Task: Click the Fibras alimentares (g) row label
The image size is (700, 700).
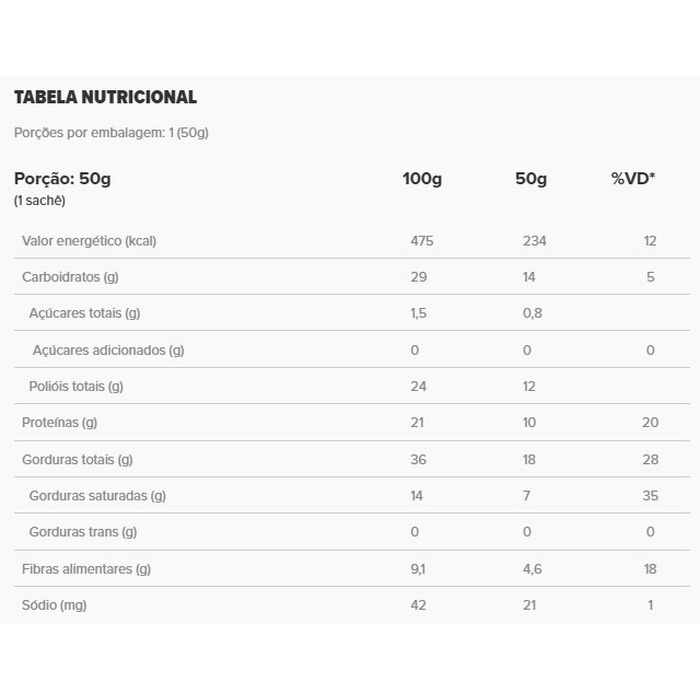Action: pyautogui.click(x=86, y=569)
